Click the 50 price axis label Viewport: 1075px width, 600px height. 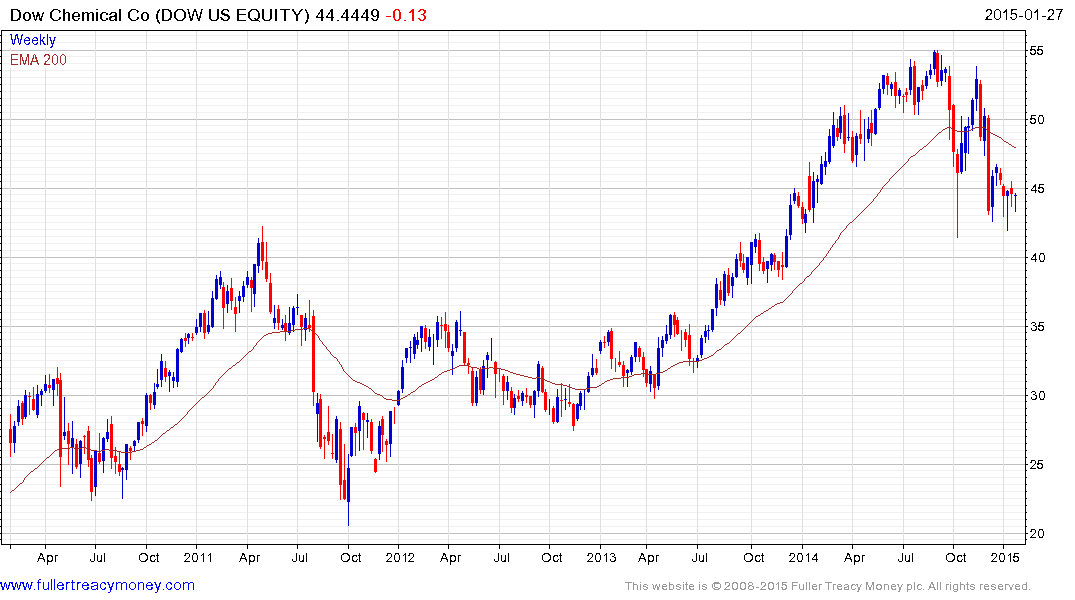pos(1036,120)
